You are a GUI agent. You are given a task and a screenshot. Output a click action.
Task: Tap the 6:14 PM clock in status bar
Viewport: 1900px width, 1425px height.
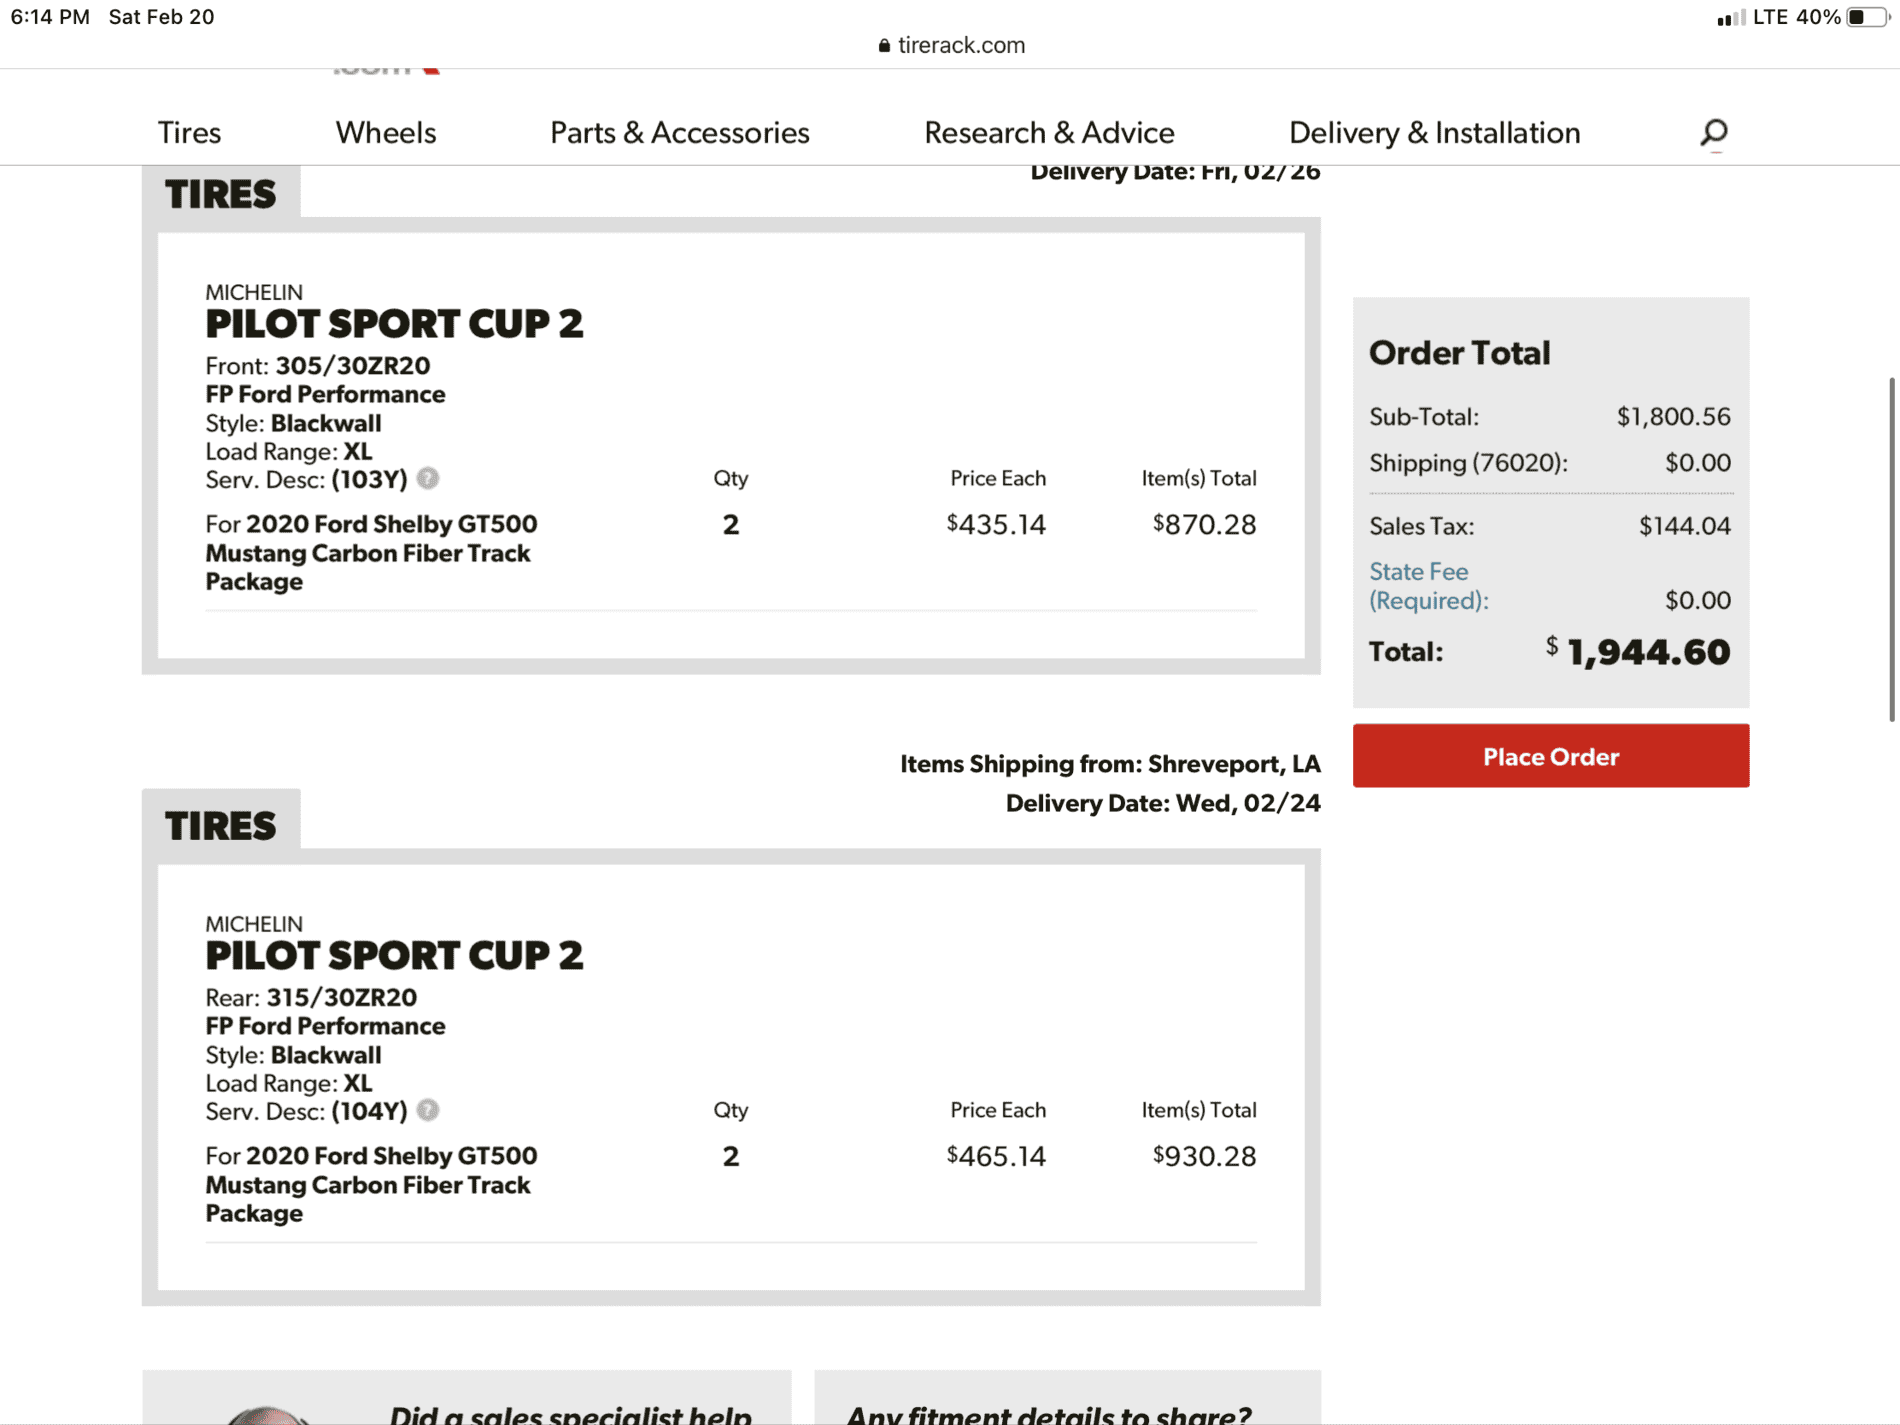click(50, 17)
